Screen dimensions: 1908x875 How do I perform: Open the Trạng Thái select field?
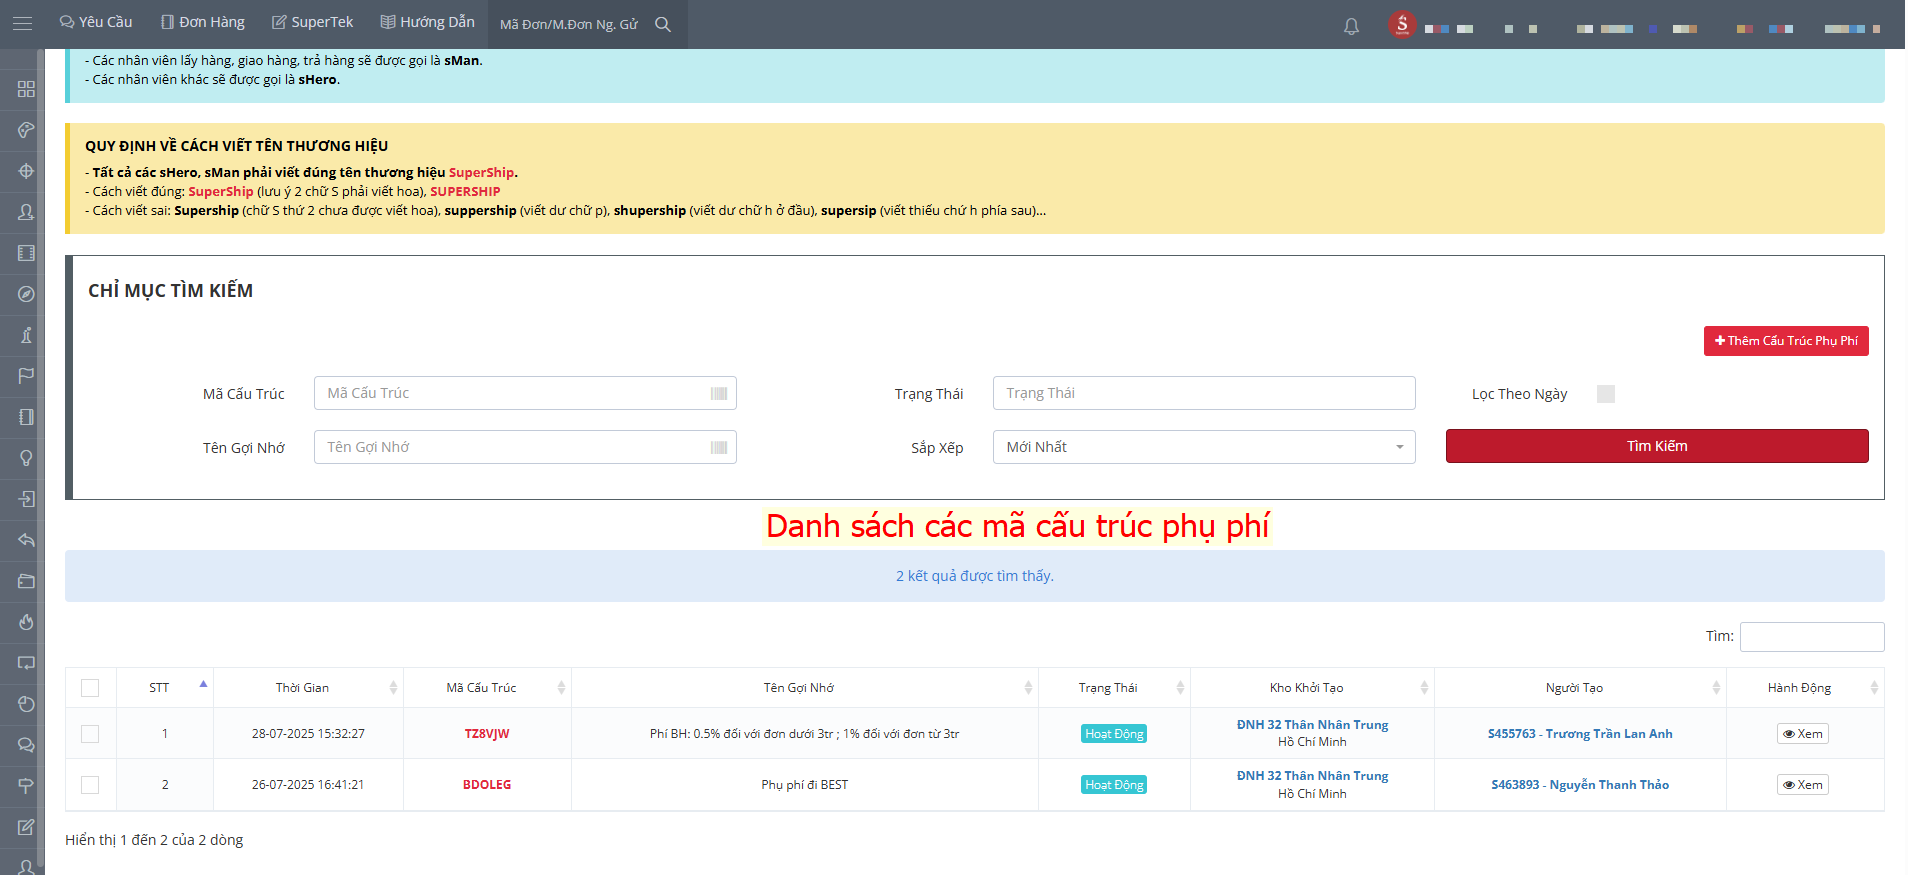[1204, 393]
